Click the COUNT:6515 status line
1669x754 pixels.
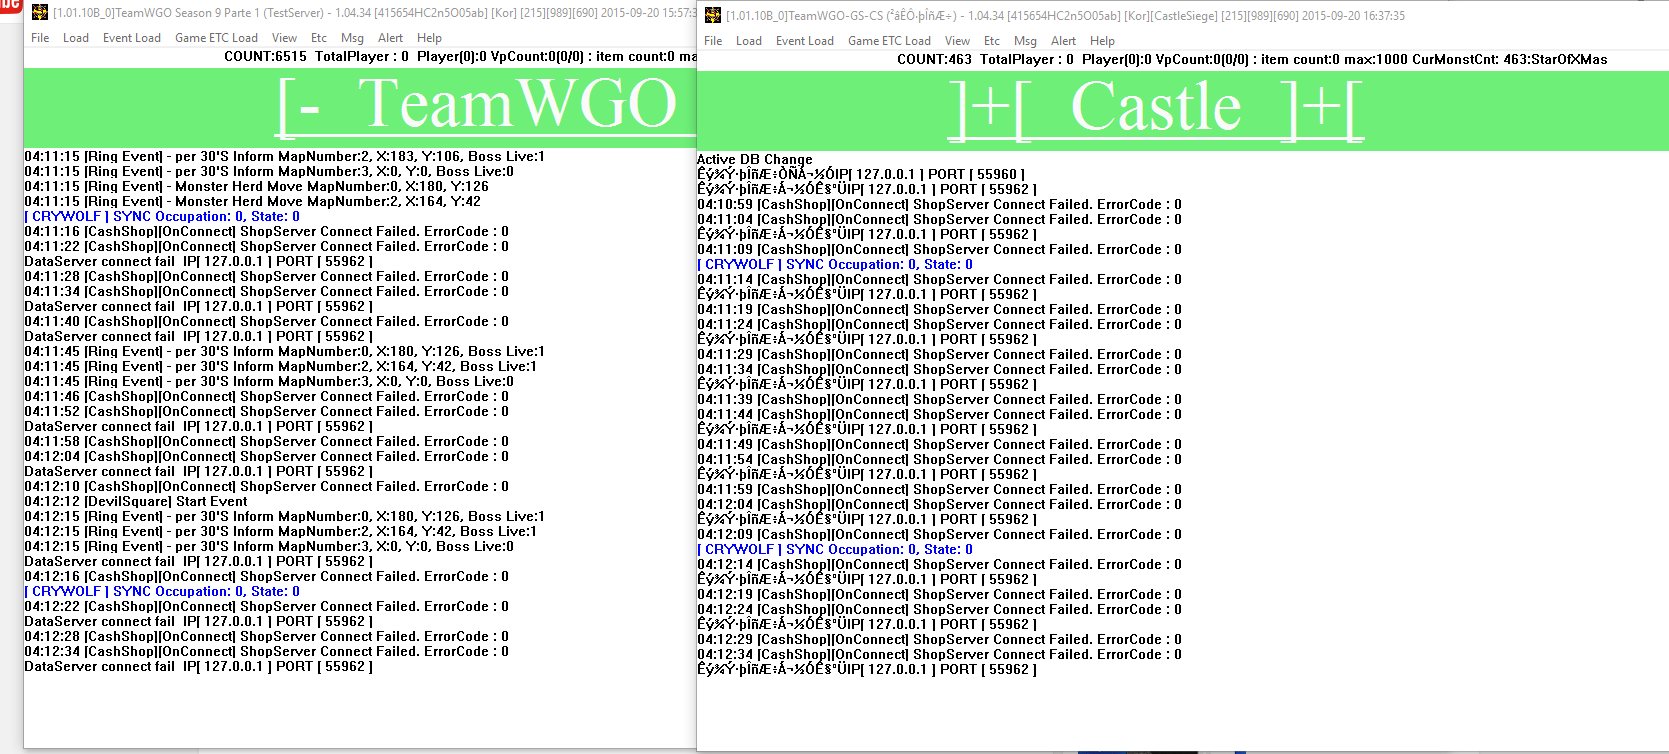click(460, 57)
